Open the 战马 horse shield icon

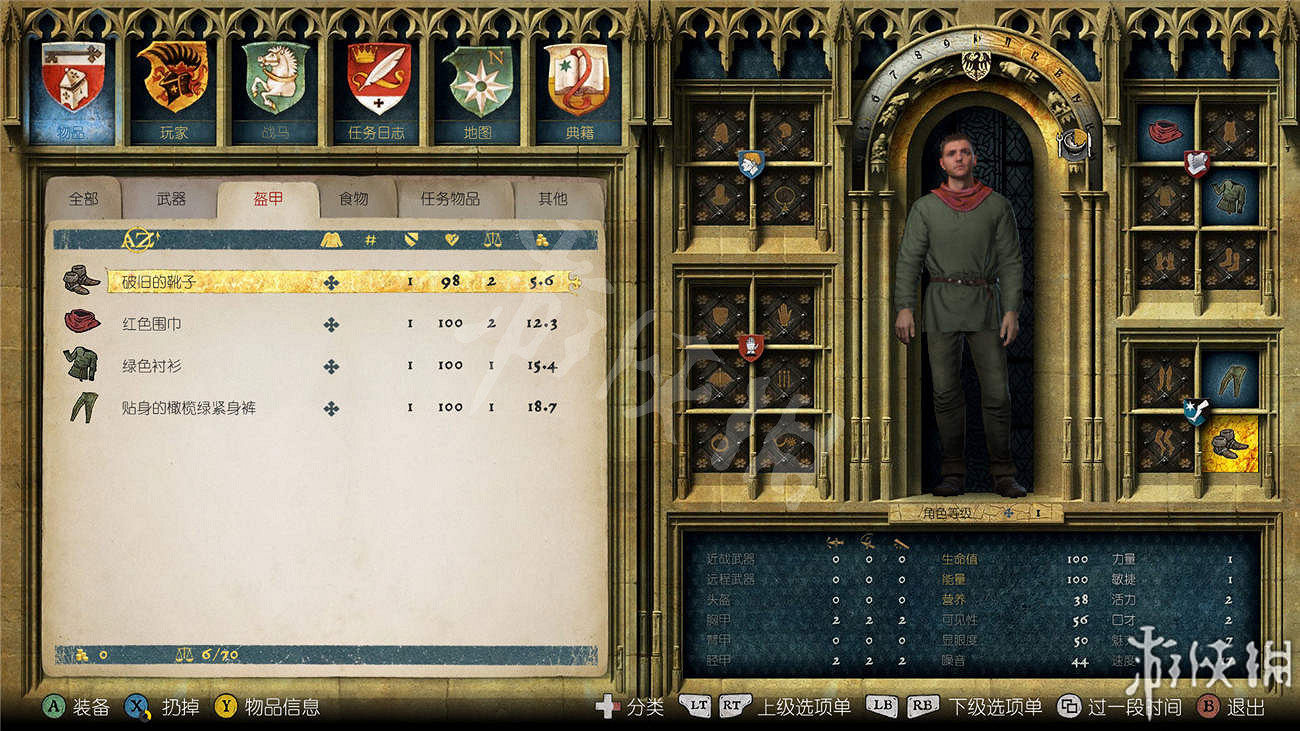pos(275,80)
